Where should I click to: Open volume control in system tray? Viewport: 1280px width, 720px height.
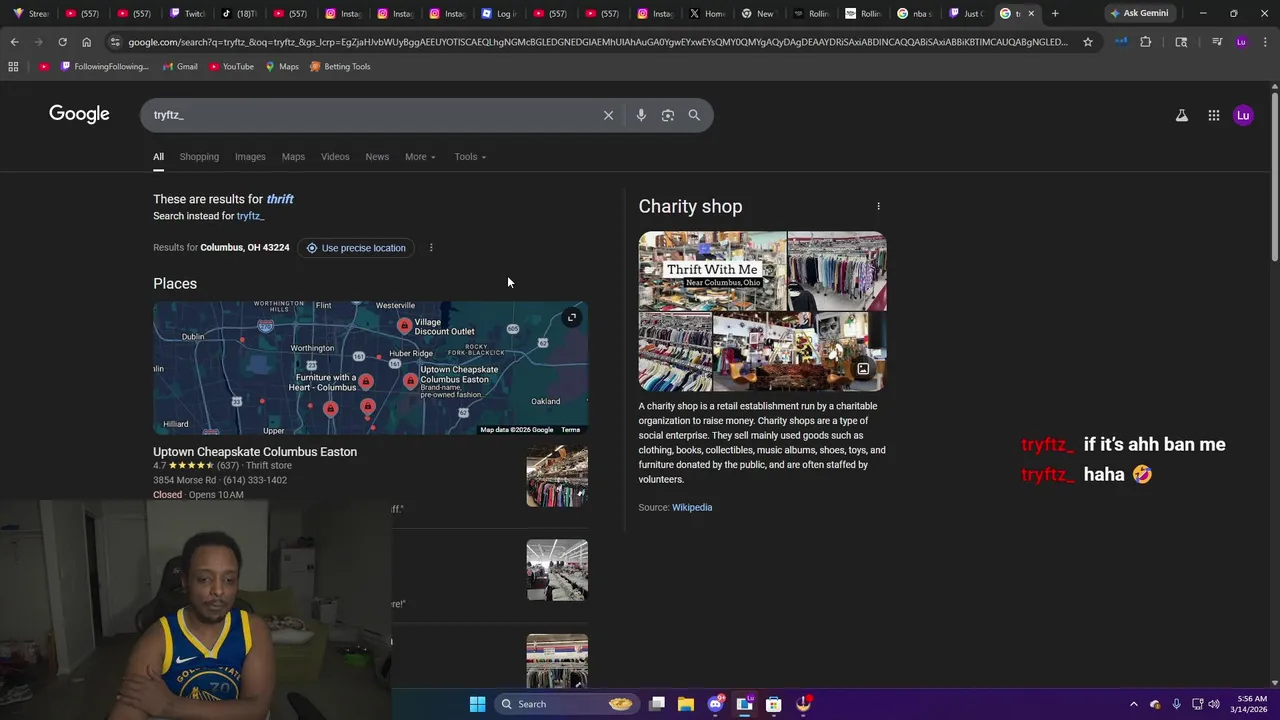[x=1214, y=704]
